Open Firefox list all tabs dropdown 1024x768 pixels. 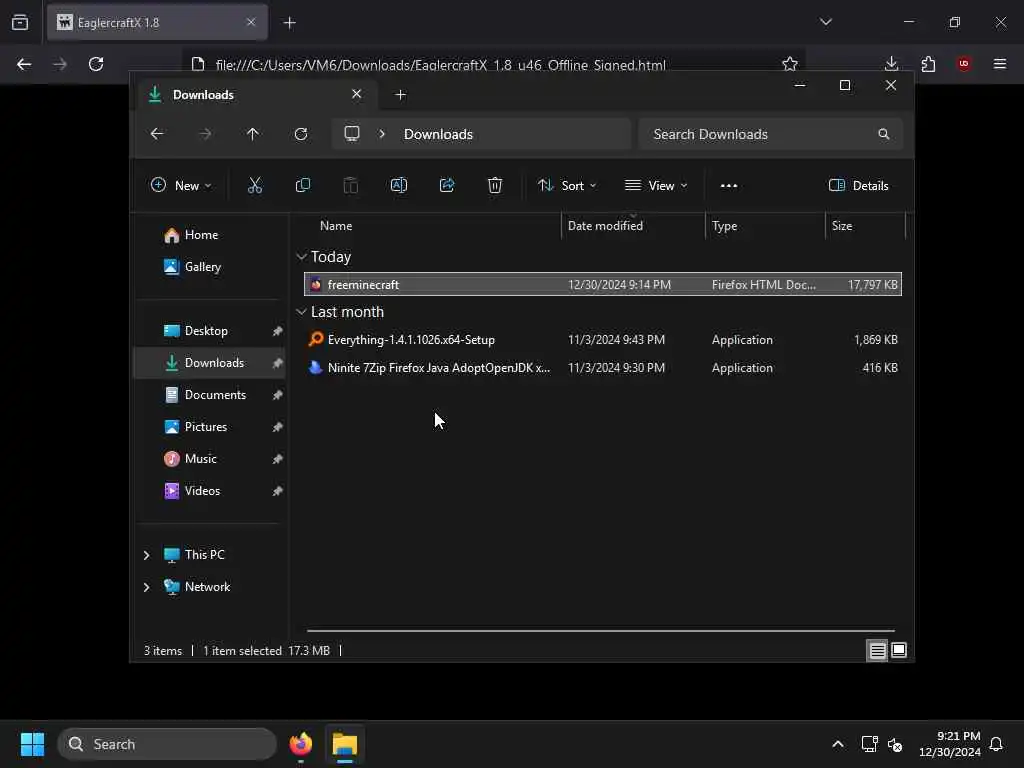point(826,22)
